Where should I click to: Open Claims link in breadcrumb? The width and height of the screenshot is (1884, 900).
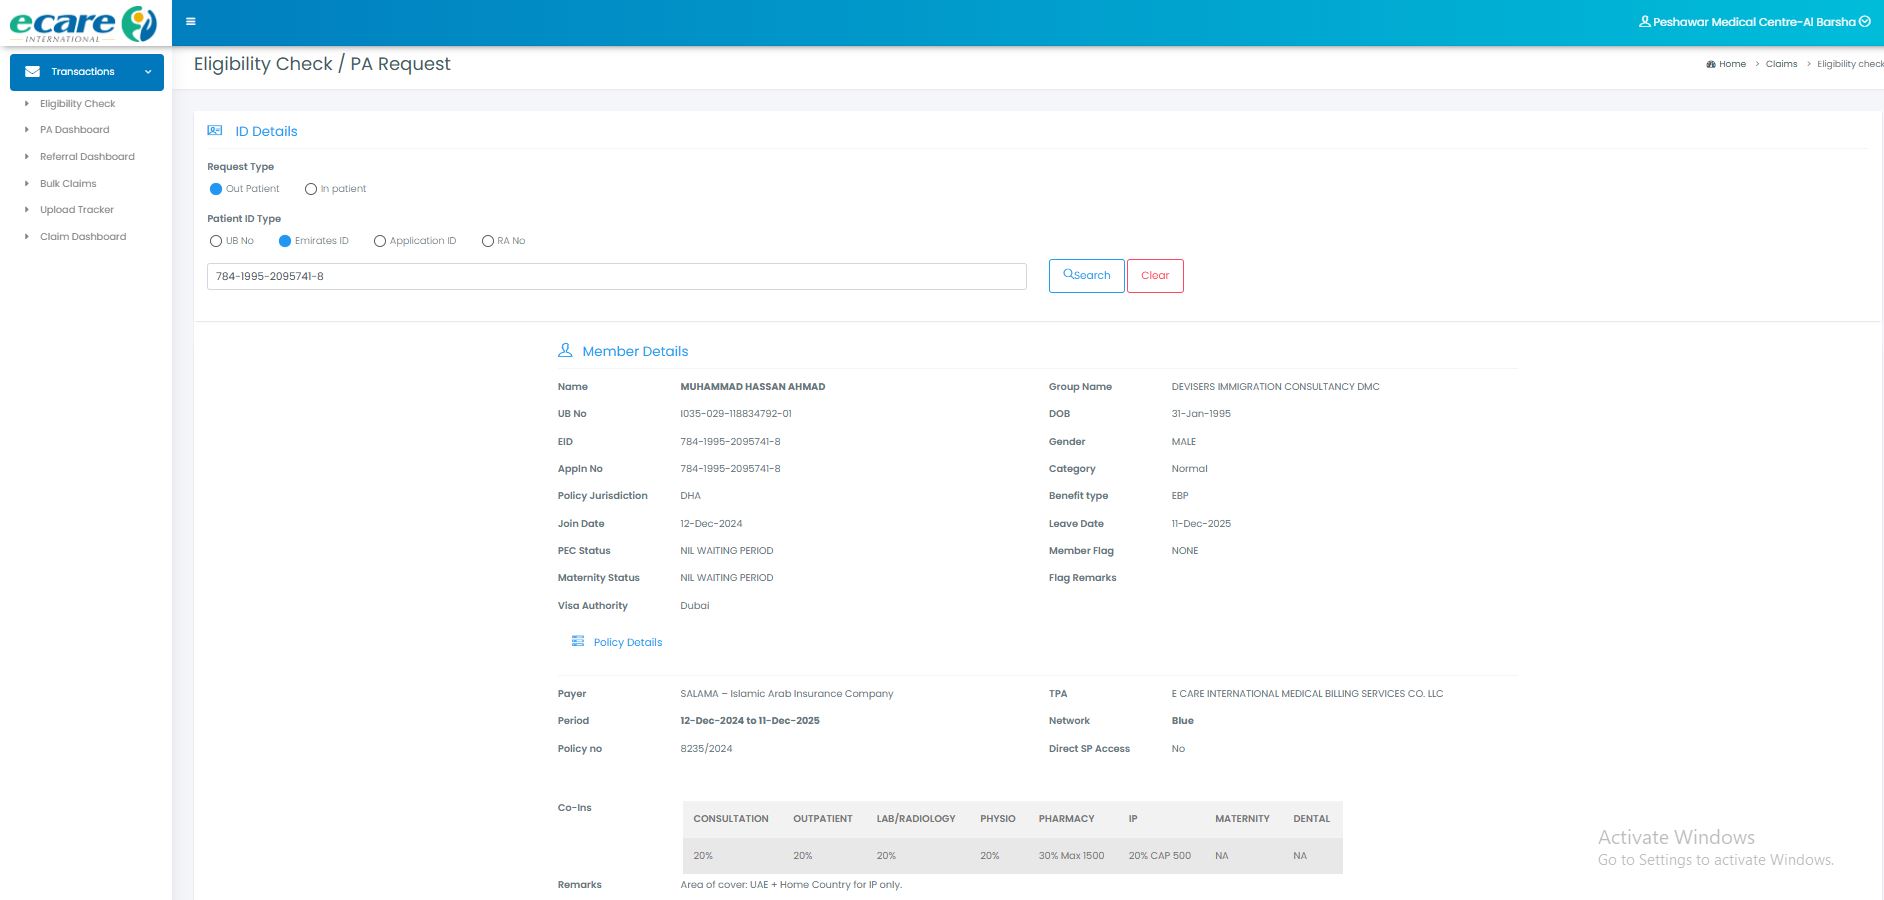pos(1781,64)
